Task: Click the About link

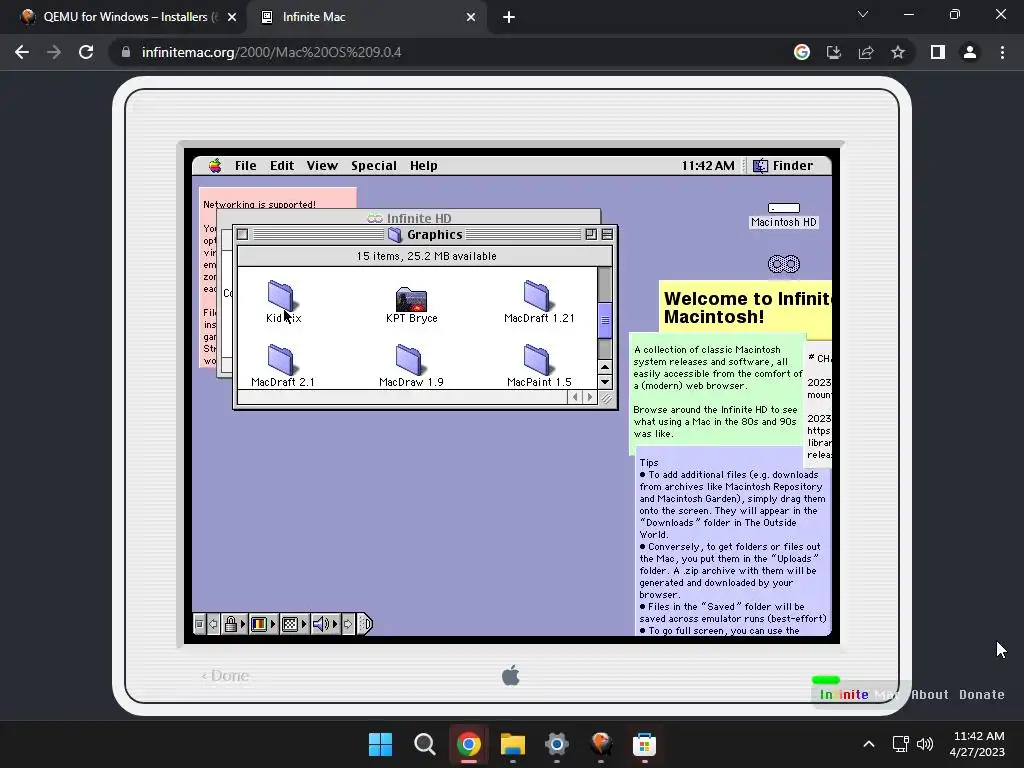Action: (930, 695)
